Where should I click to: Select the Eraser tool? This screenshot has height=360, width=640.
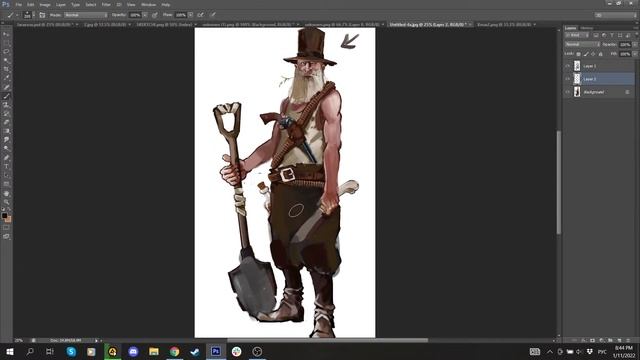coord(6,122)
